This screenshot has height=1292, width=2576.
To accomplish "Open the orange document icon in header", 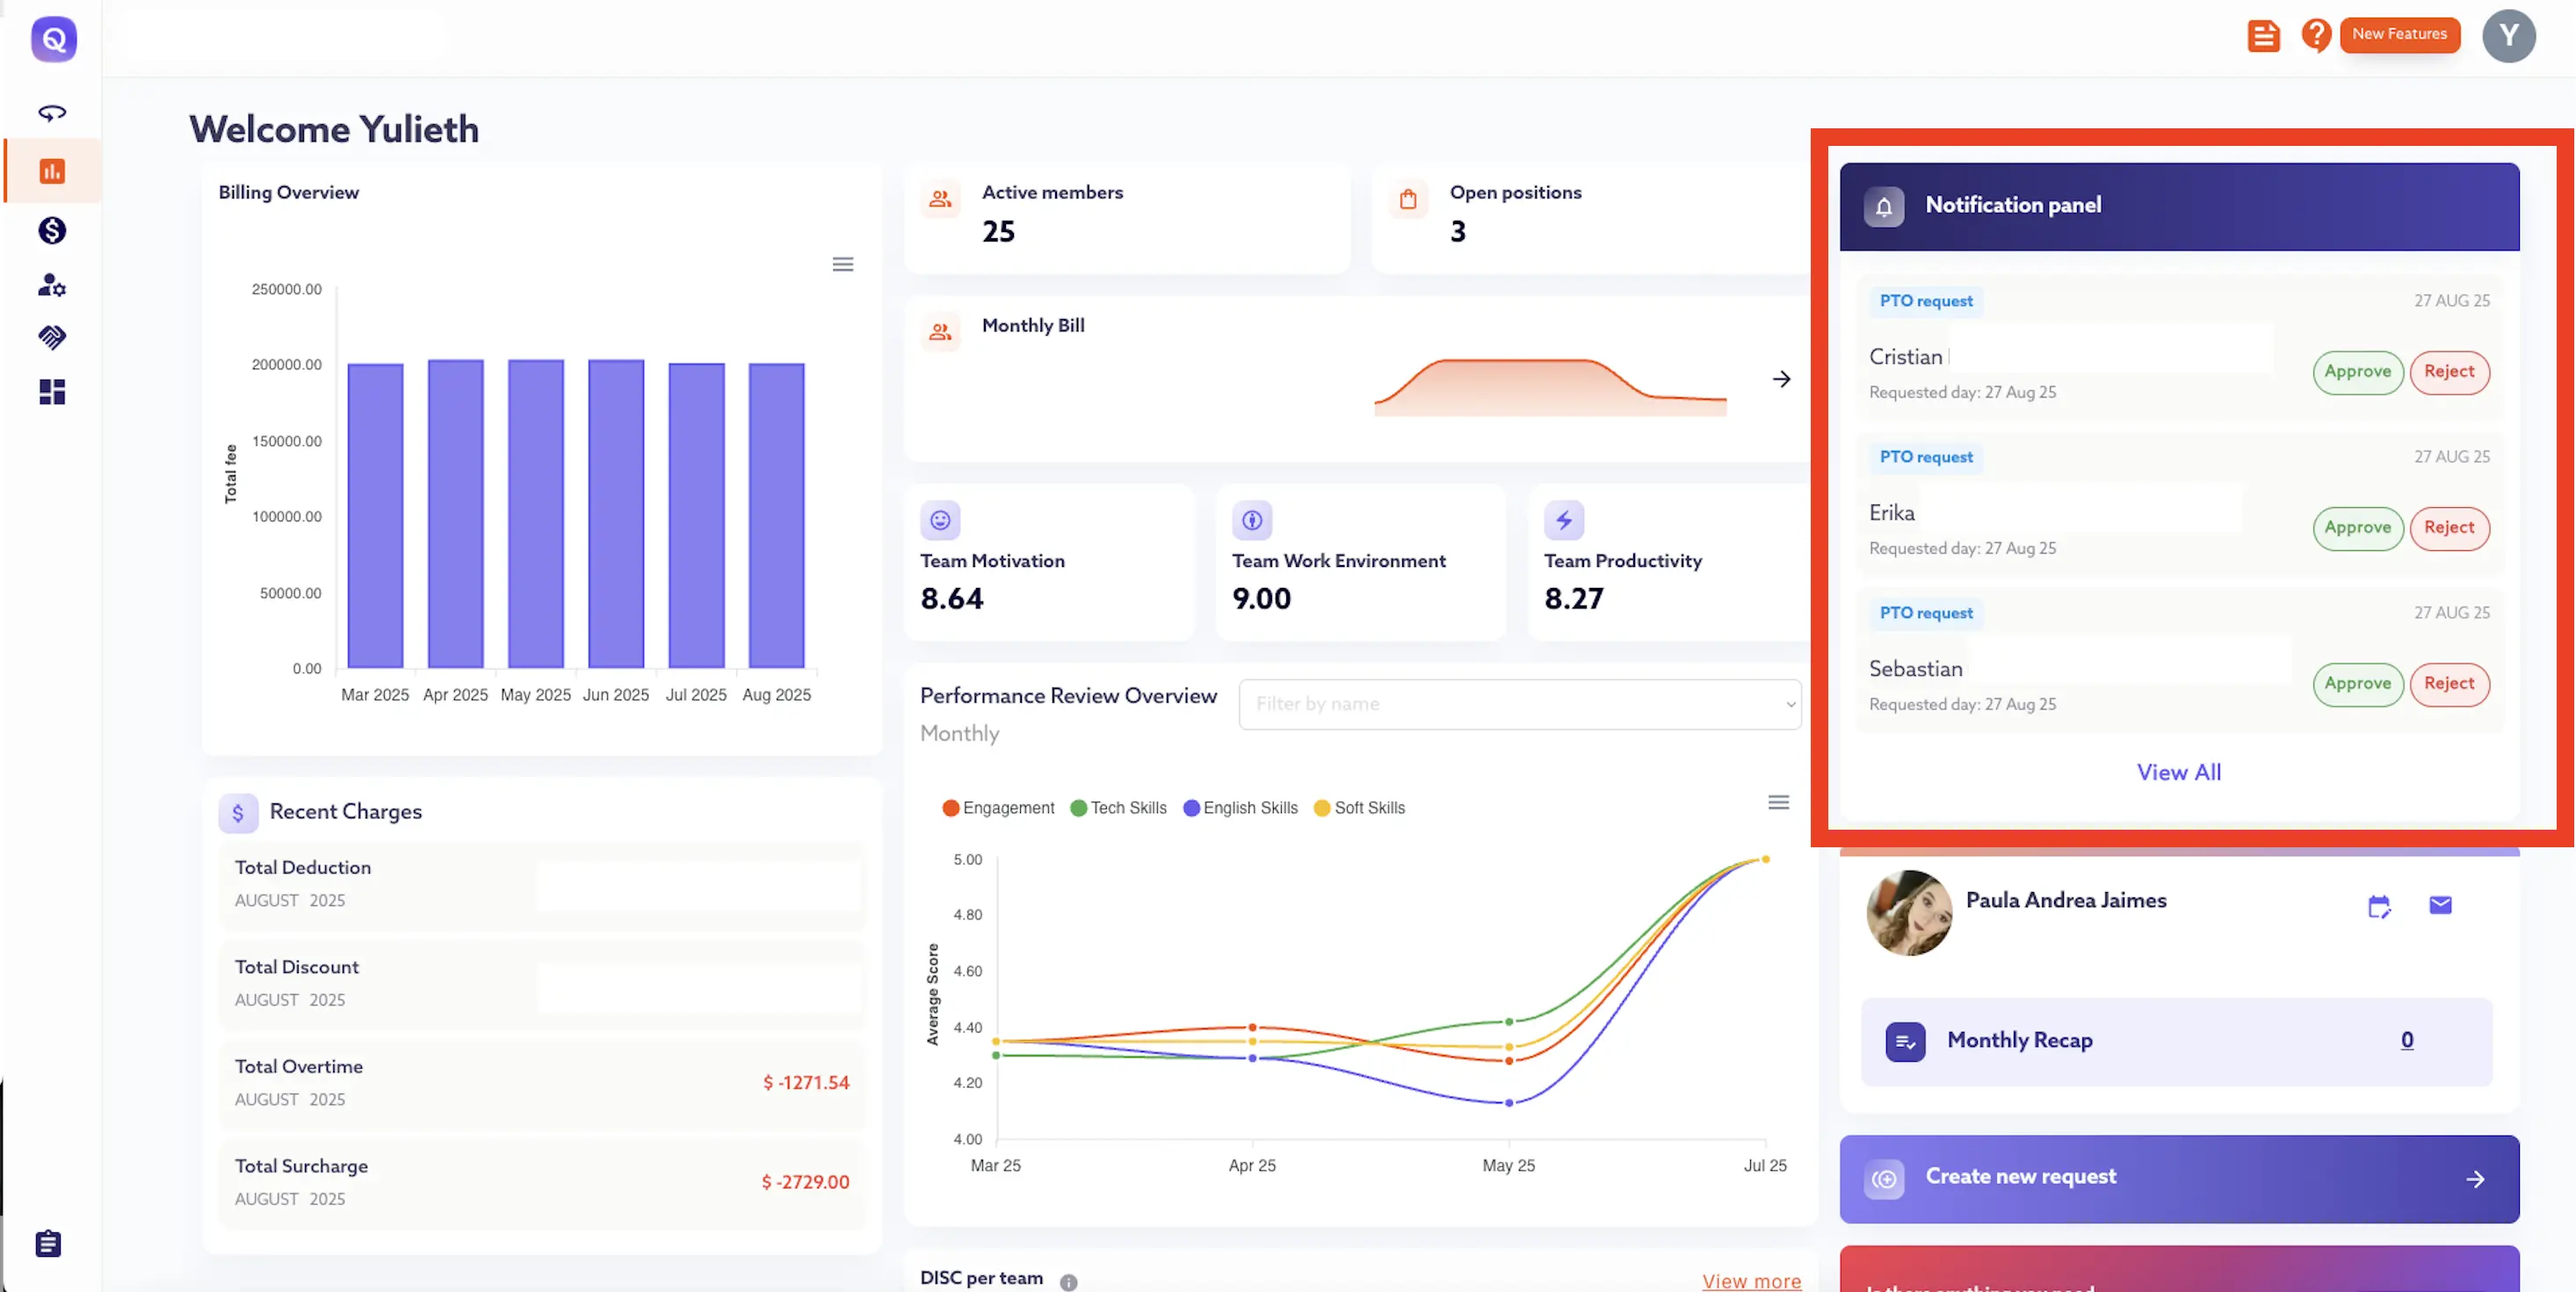I will (2263, 36).
